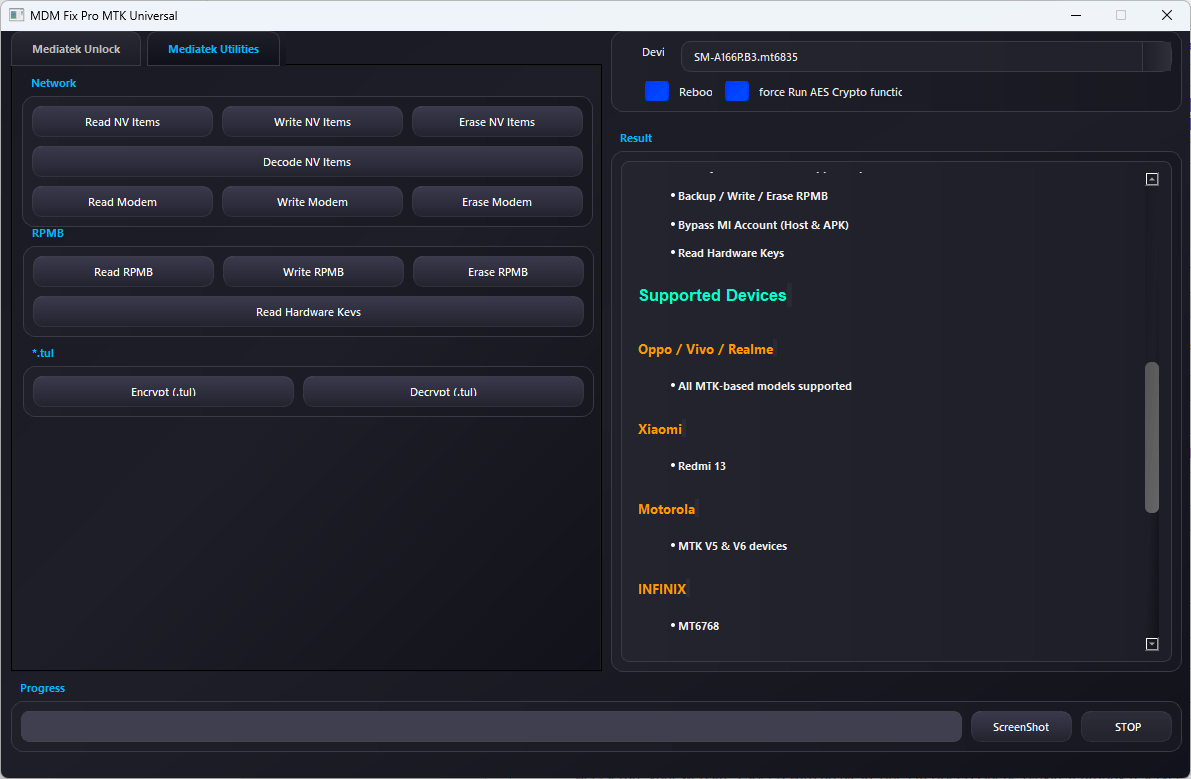Take a ScreenShot of the tool
Image resolution: width=1191 pixels, height=779 pixels.
point(1021,726)
